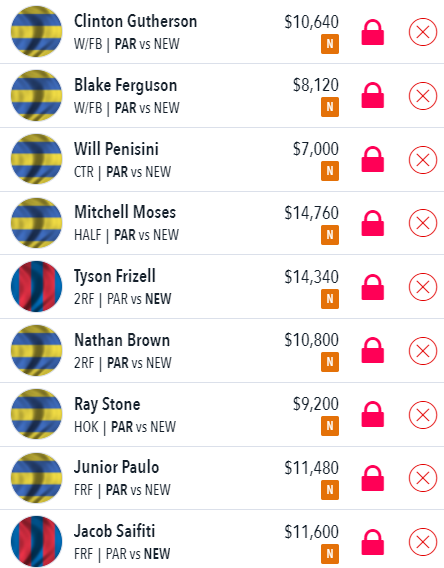Remove Jacob Saifiti with the X button
444x568 pixels.
coord(423,542)
